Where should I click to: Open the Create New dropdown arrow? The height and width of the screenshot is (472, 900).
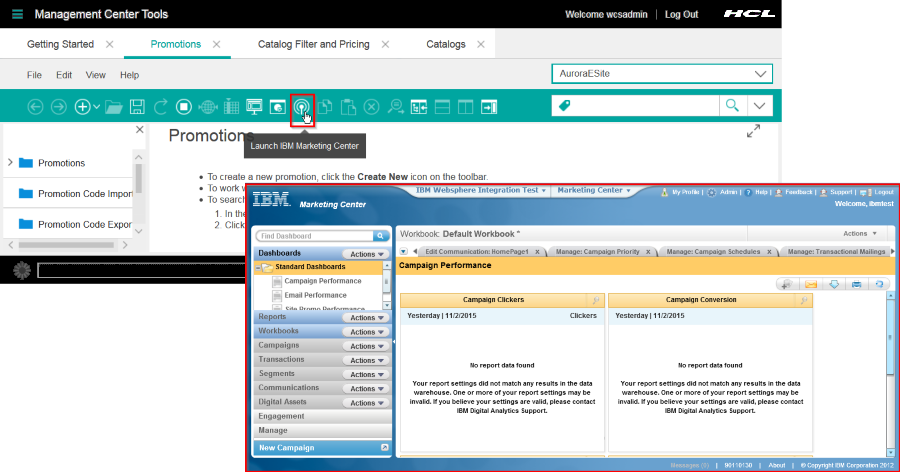[x=96, y=107]
